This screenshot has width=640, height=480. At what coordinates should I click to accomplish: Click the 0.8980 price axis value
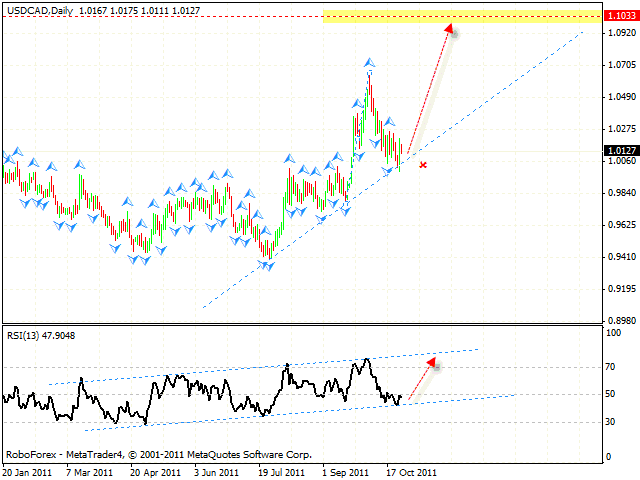pyautogui.click(x=620, y=321)
